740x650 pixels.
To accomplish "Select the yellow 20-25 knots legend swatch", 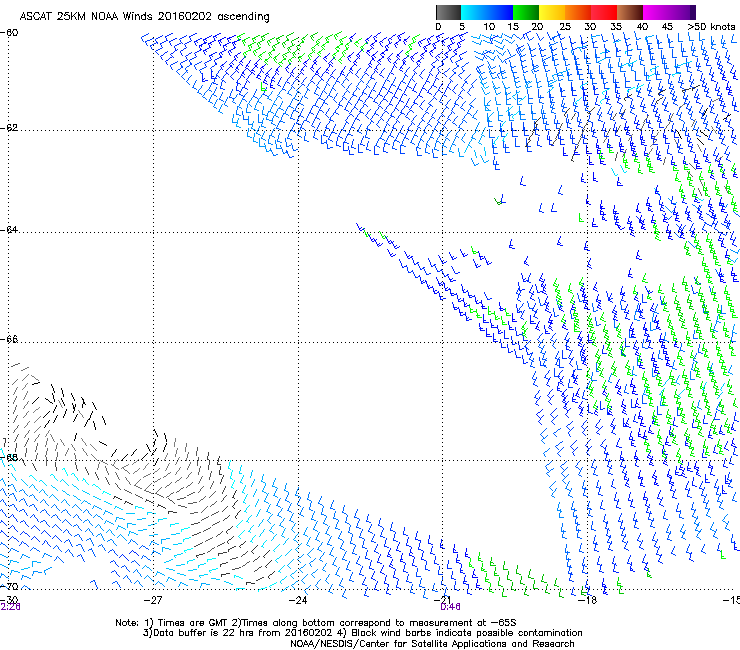I will pyautogui.click(x=552, y=12).
